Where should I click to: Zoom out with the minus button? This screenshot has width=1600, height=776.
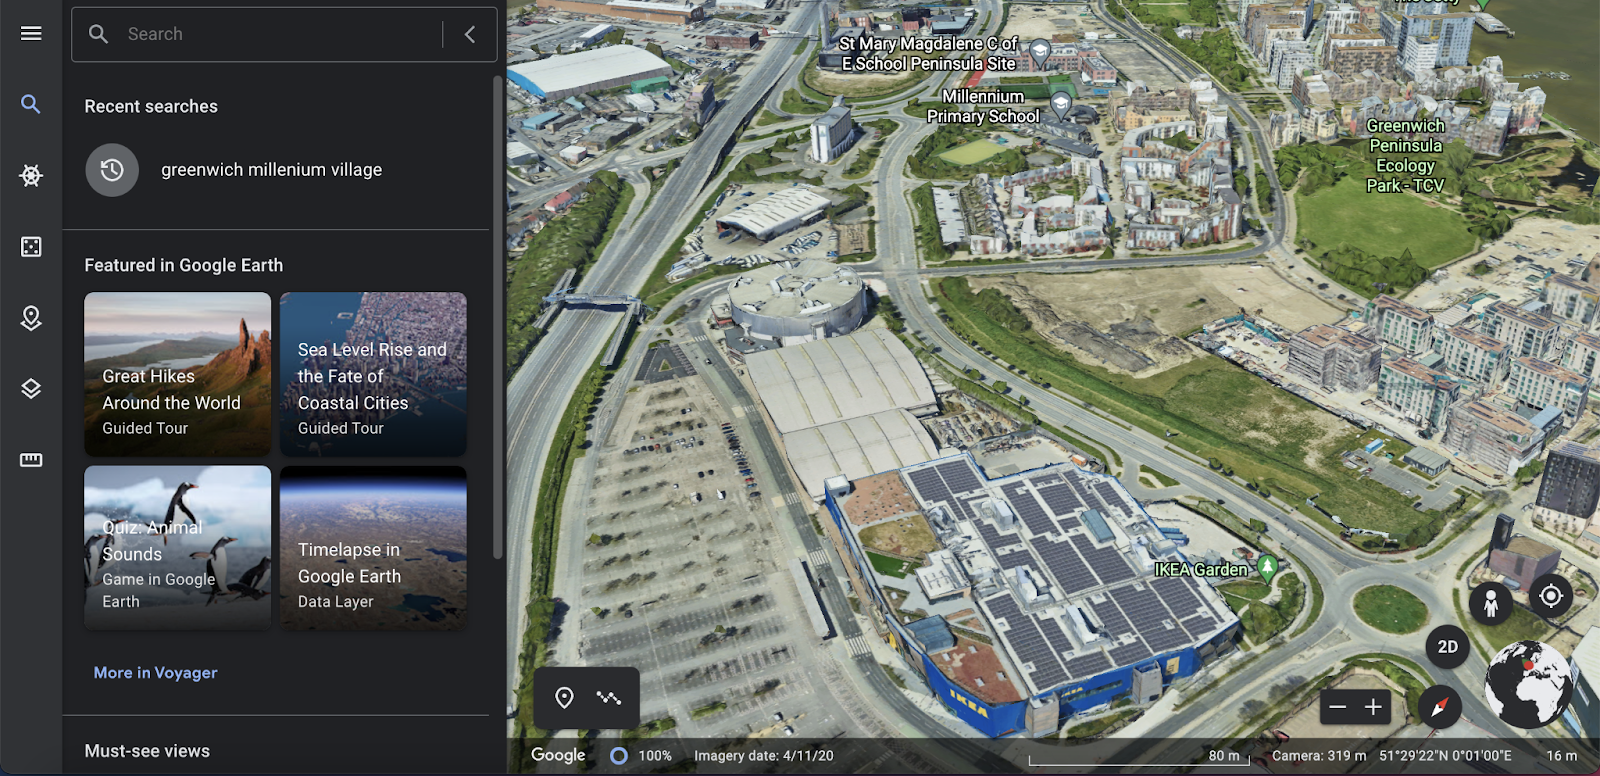point(1338,707)
